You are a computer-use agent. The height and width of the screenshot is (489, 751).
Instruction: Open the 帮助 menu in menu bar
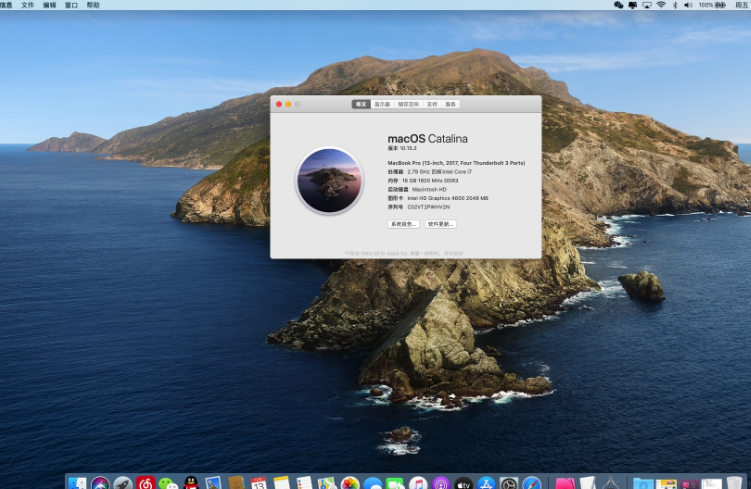[x=93, y=5]
